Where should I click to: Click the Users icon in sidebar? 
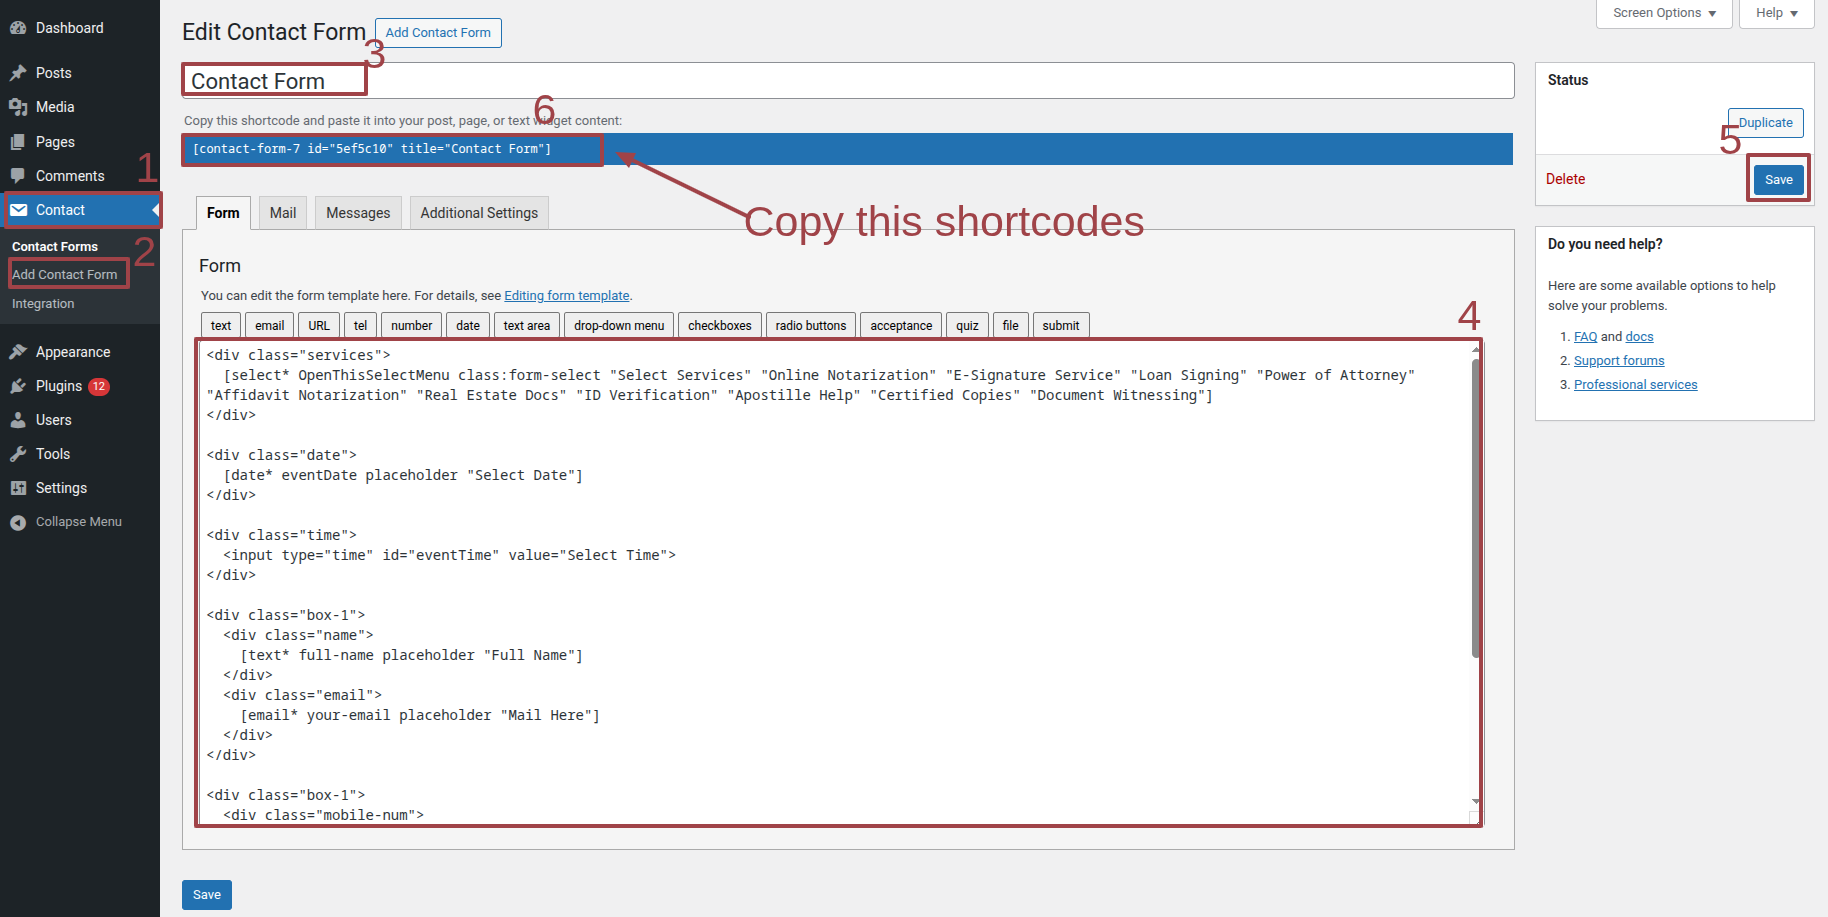point(18,420)
